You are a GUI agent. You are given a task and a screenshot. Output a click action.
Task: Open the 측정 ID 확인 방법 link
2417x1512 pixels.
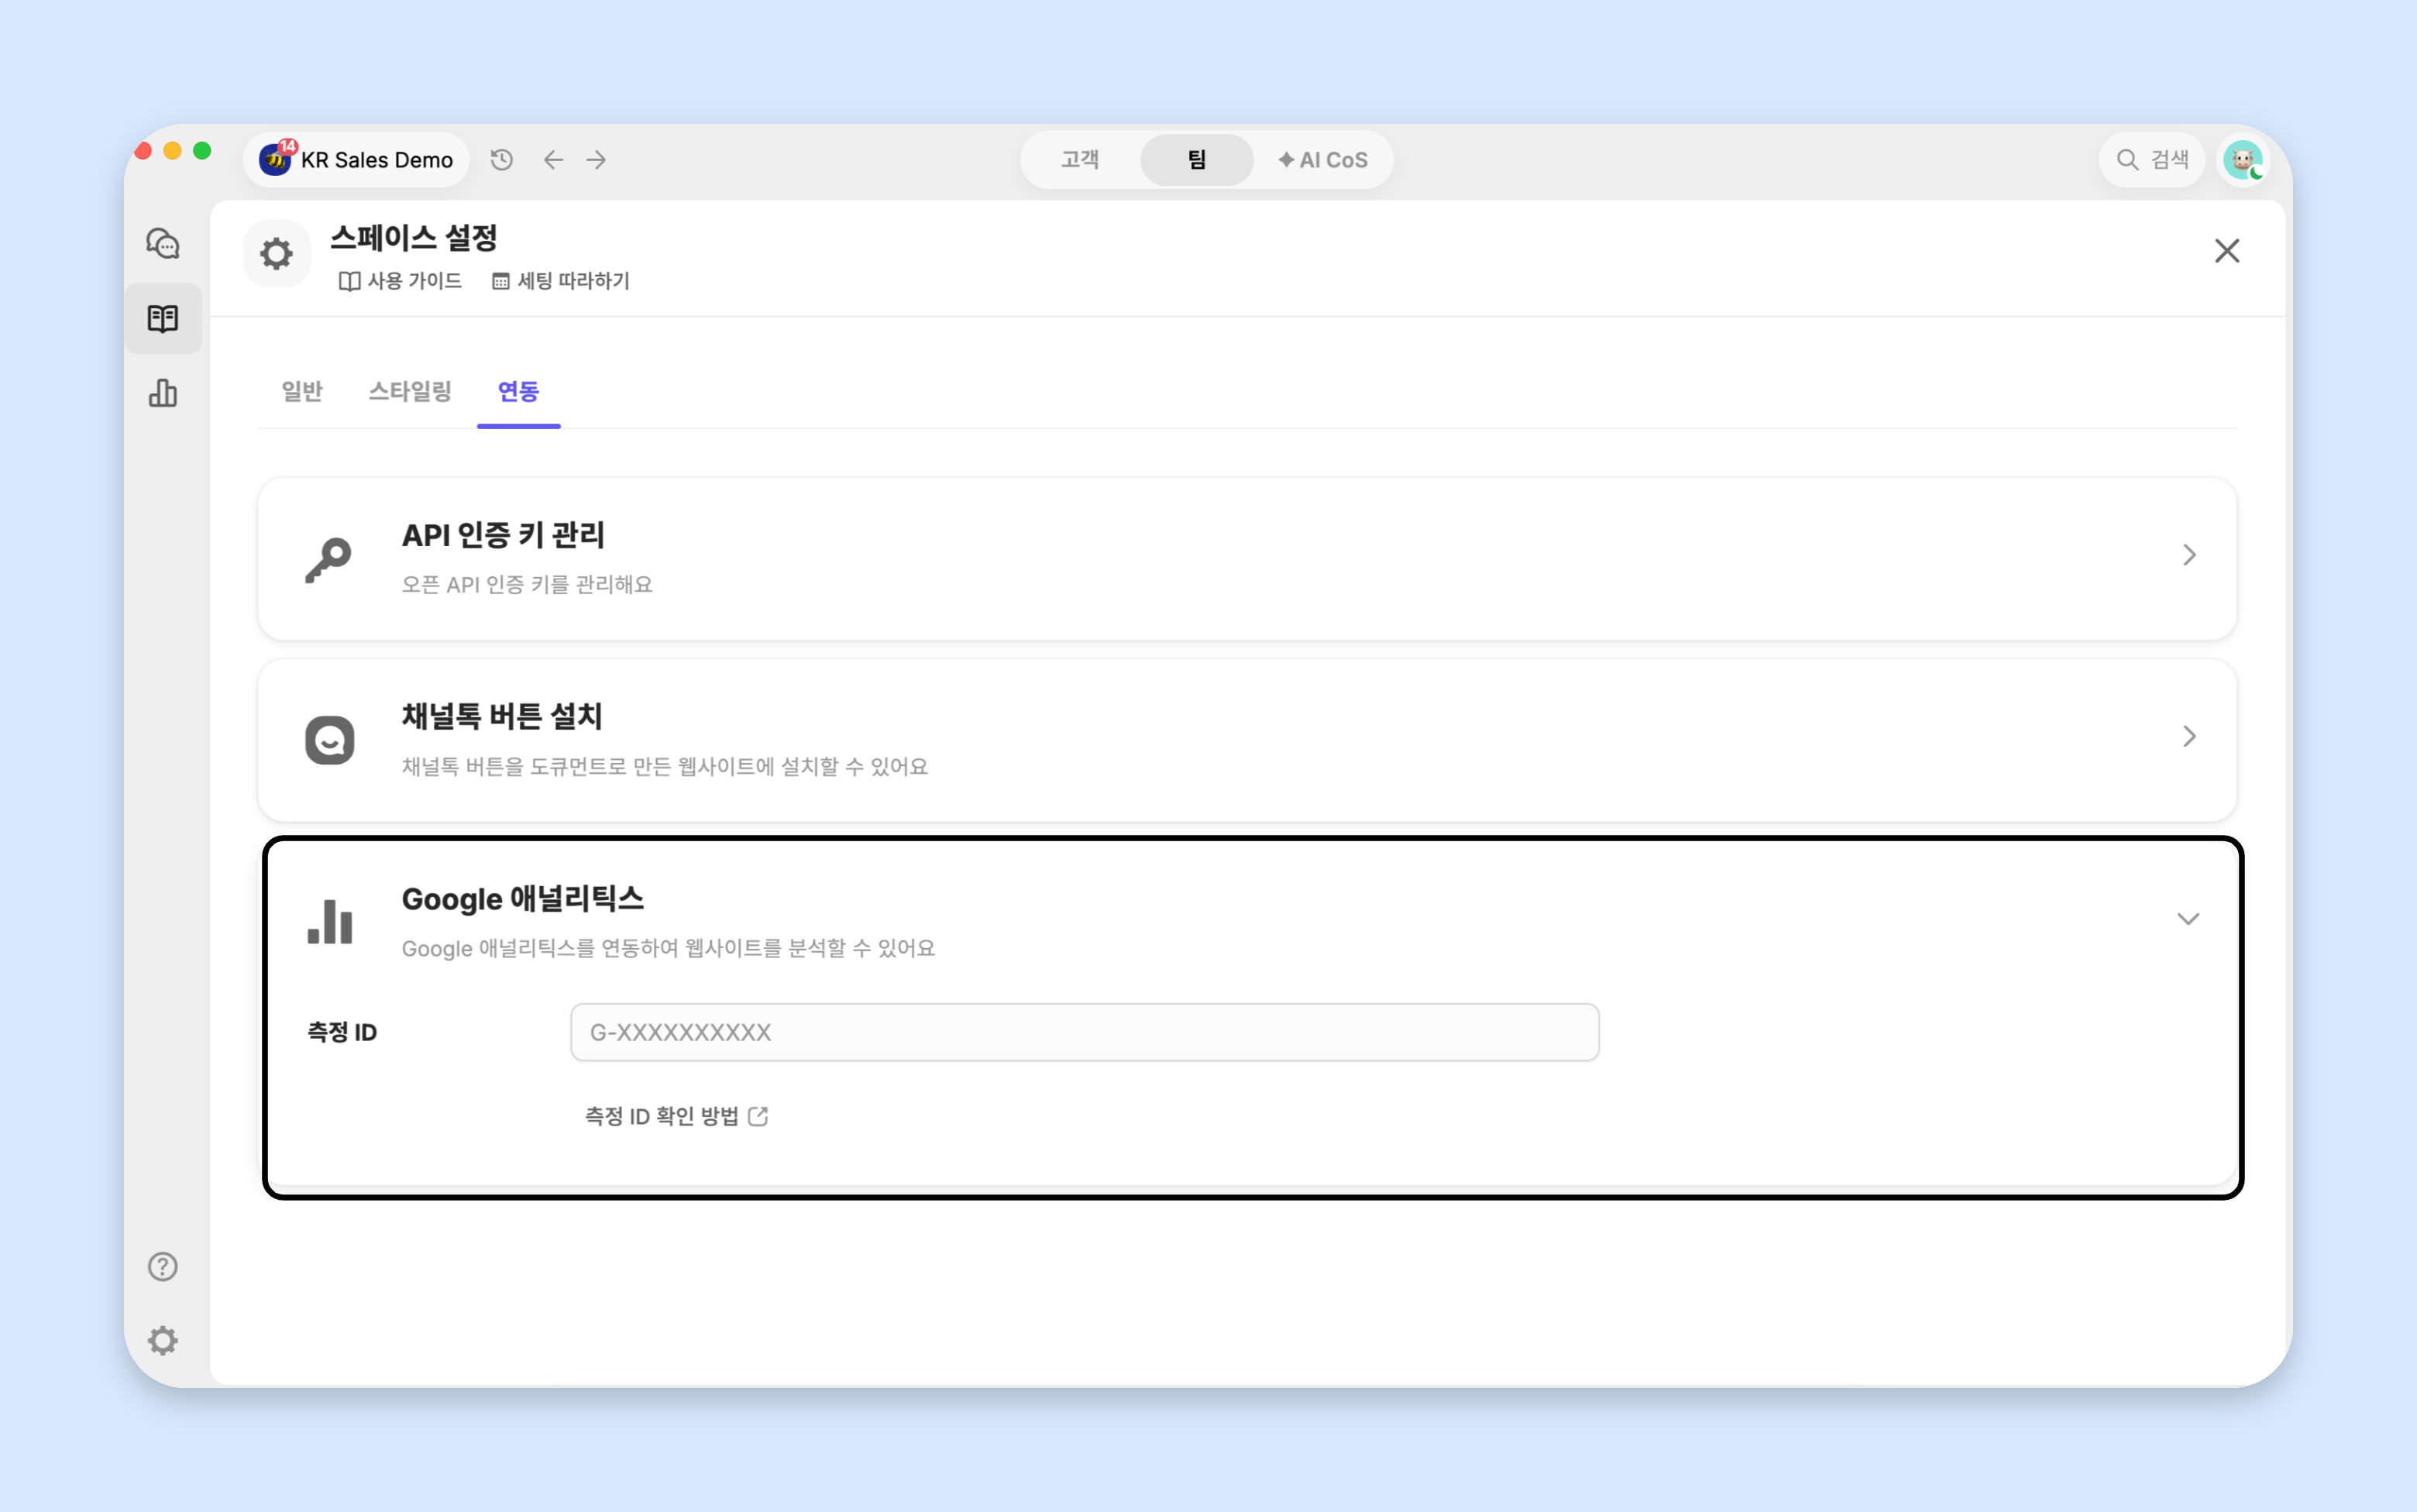click(676, 1116)
